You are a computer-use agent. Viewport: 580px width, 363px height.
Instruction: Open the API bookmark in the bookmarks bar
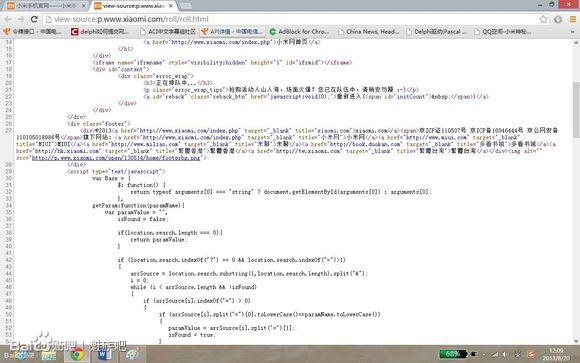coord(232,32)
